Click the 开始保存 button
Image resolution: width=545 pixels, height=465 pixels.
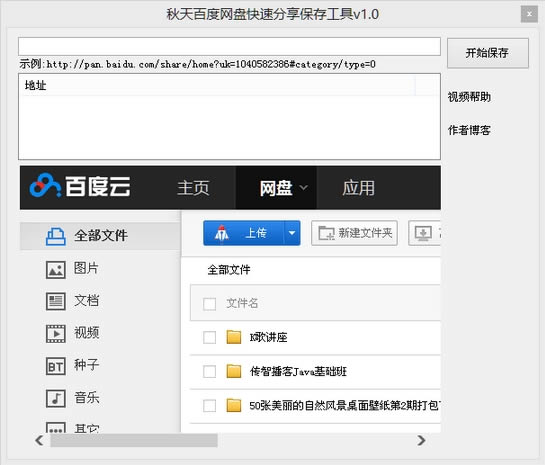click(x=488, y=53)
